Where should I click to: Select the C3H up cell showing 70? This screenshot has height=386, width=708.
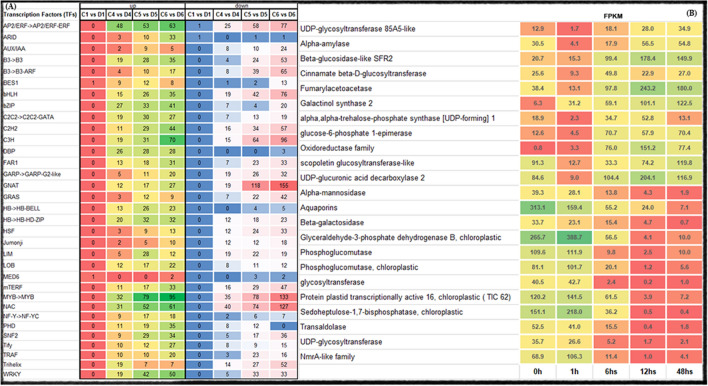pyautogui.click(x=172, y=140)
